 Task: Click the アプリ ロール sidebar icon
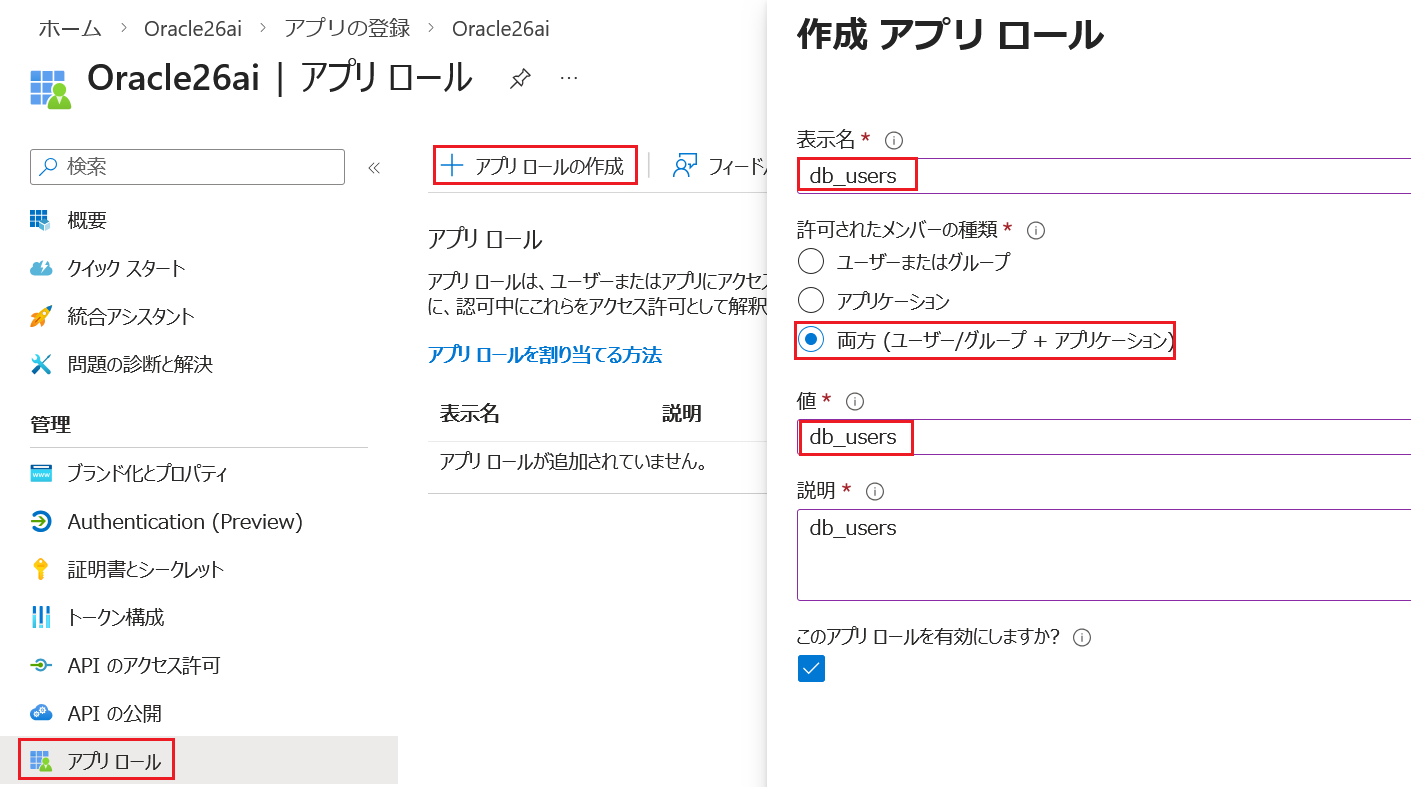pyautogui.click(x=40, y=761)
